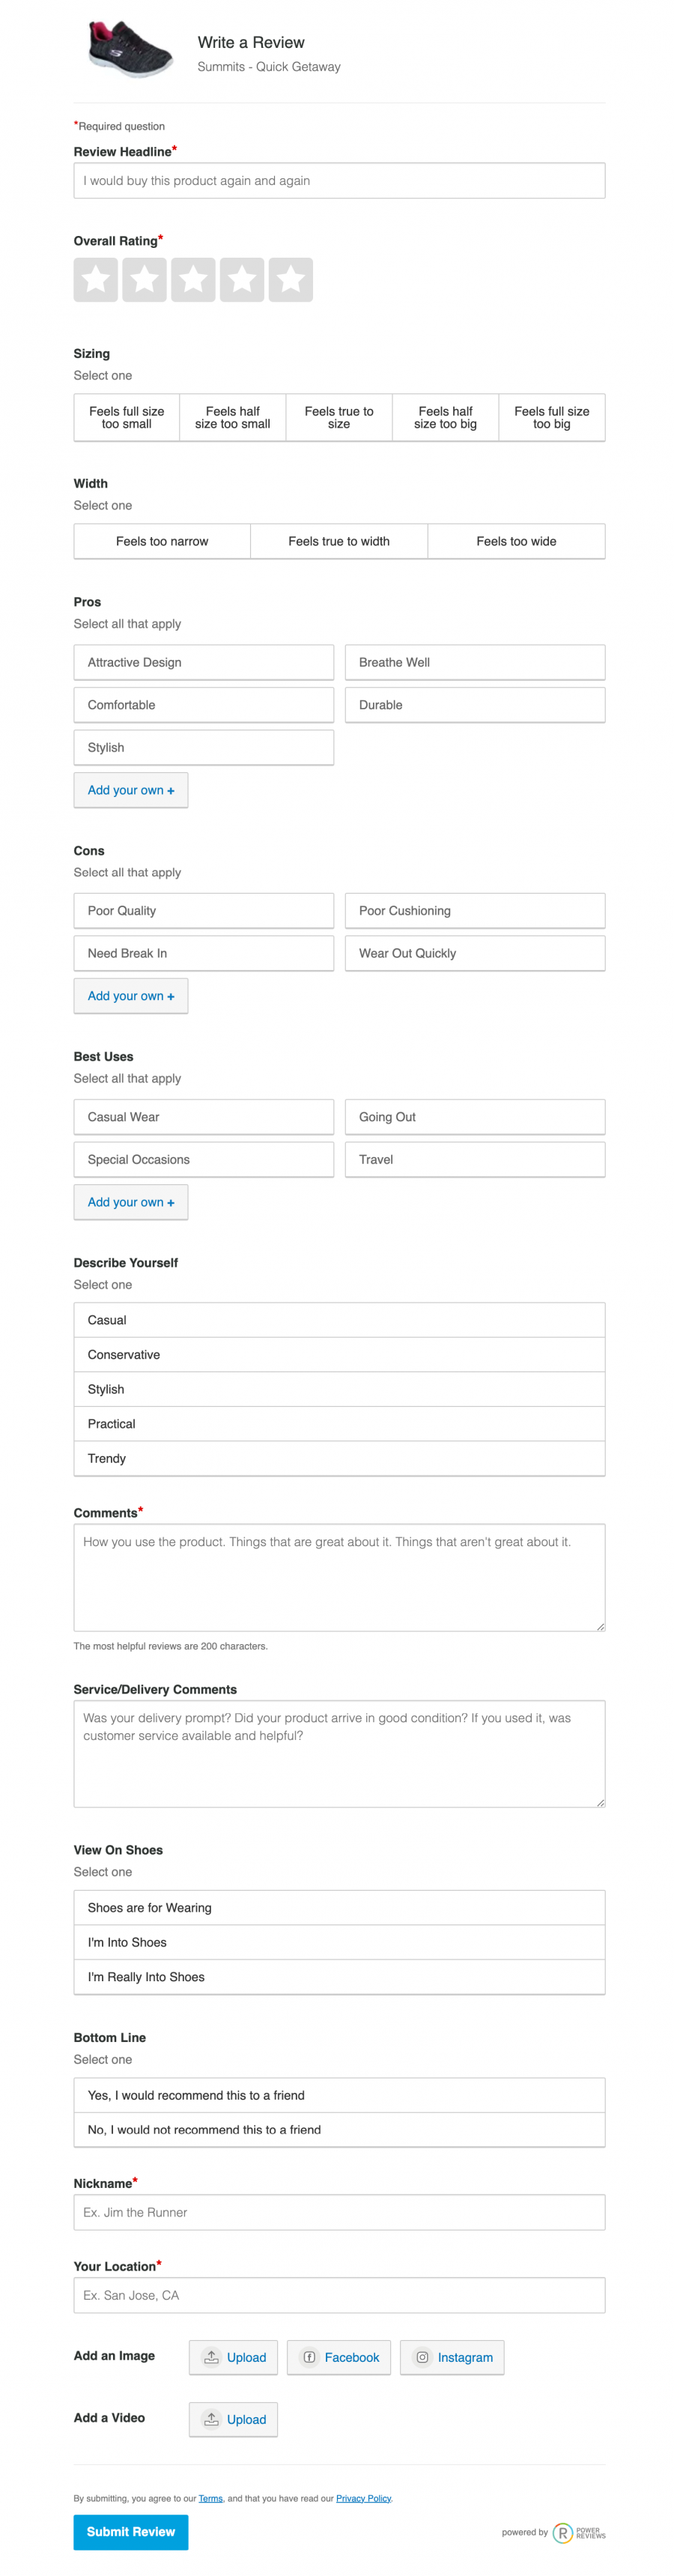Click into the Review Headline field
This screenshot has width=674, height=2576.
(x=339, y=181)
